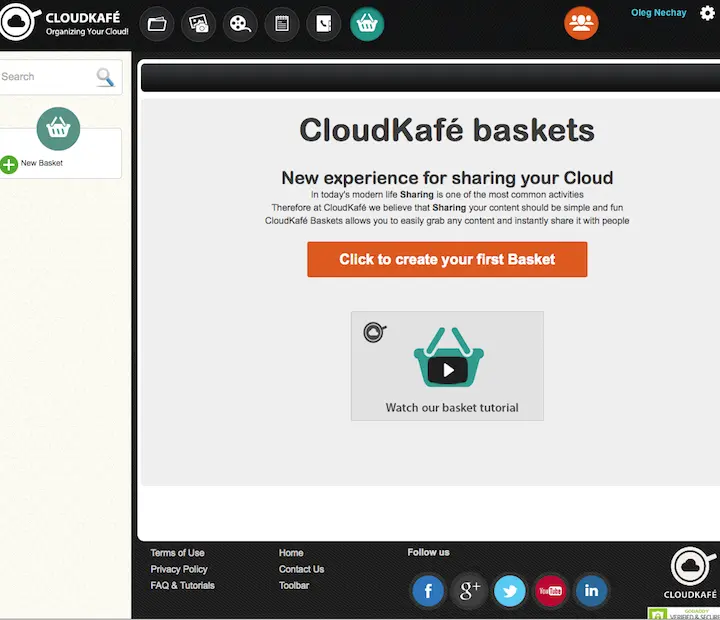Open the files folder icon in top toolbar
Viewport: 720px width, 620px height.
click(x=157, y=23)
